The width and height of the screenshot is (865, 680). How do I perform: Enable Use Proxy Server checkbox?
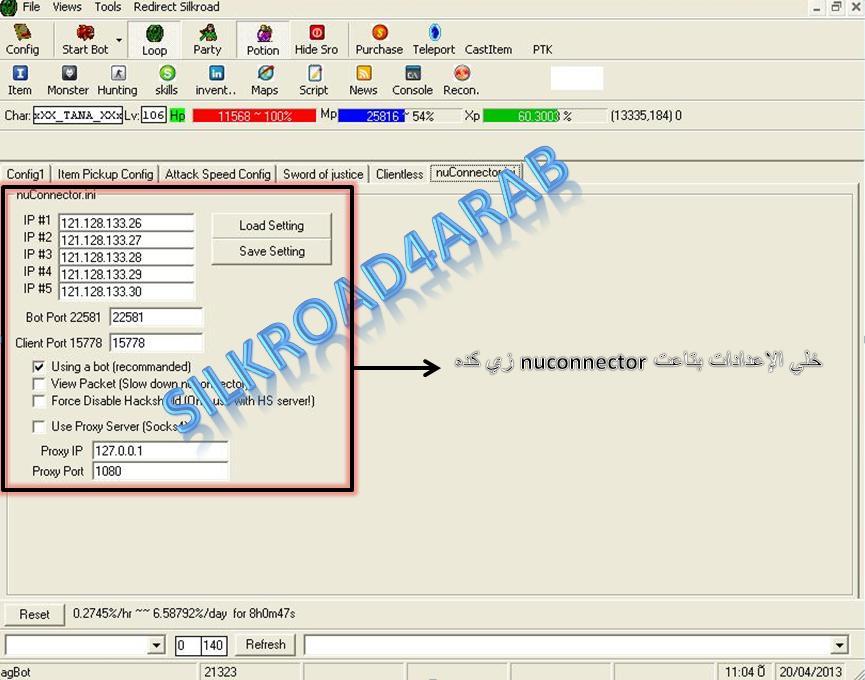coord(39,426)
